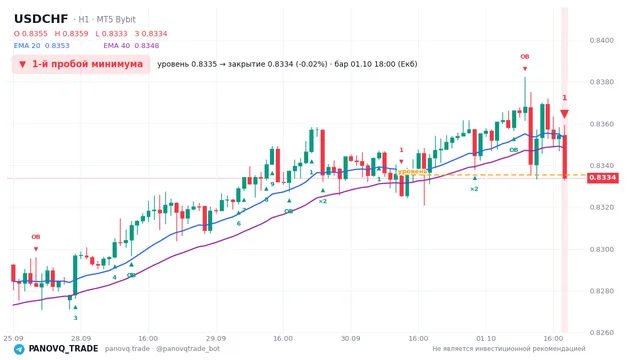Click the red 0.8334 current price tag
Image resolution: width=640 pixels, height=360 pixels.
[602, 178]
